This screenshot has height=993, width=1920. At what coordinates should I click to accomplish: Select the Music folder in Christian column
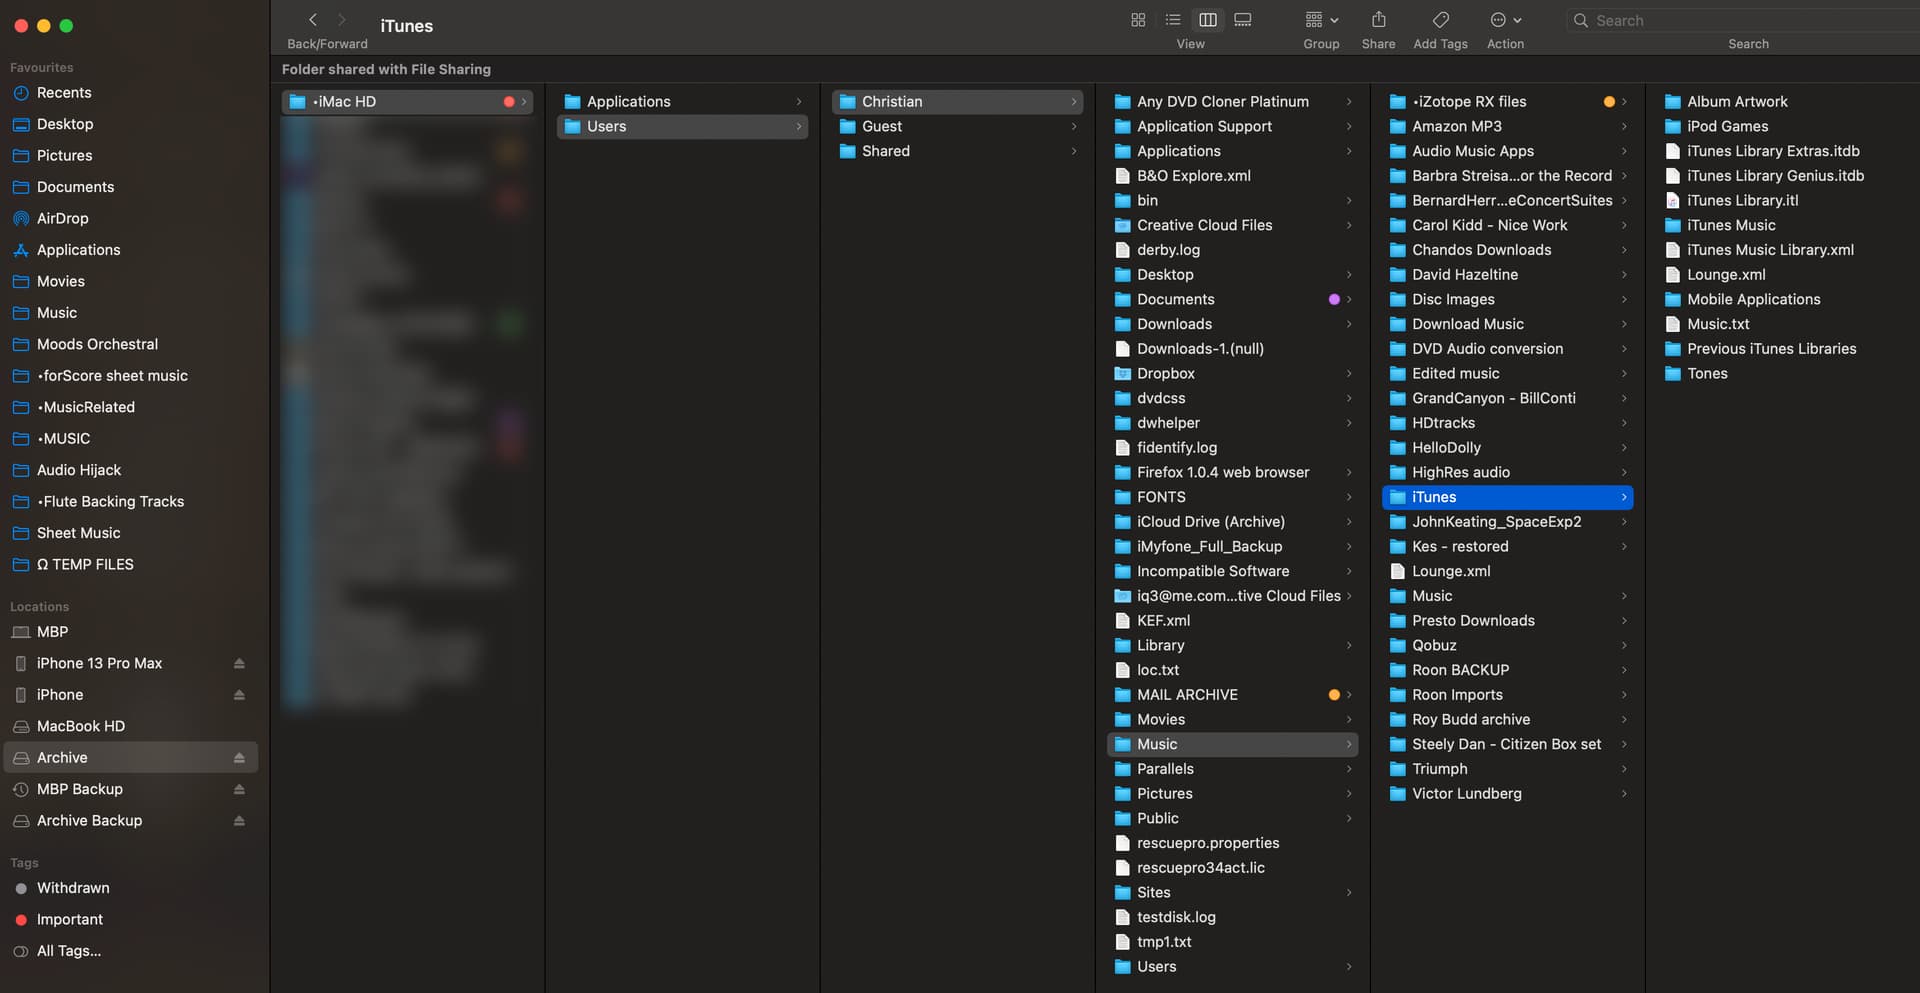coord(1233,744)
